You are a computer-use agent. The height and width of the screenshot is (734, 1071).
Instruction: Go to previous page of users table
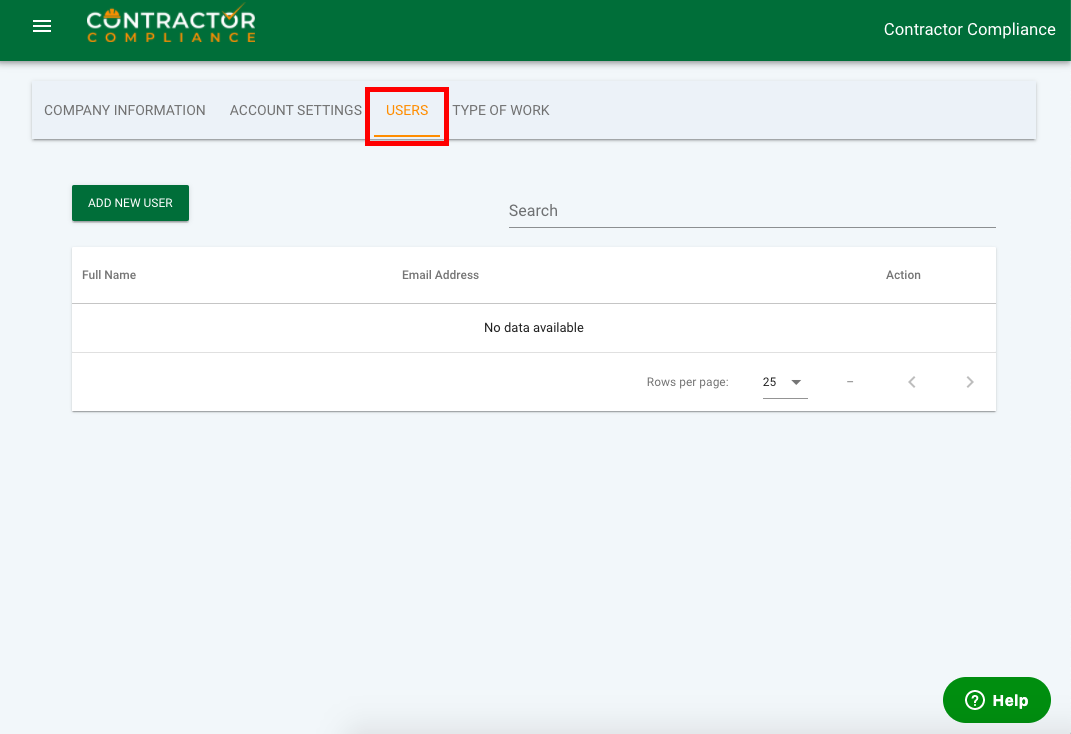(912, 382)
